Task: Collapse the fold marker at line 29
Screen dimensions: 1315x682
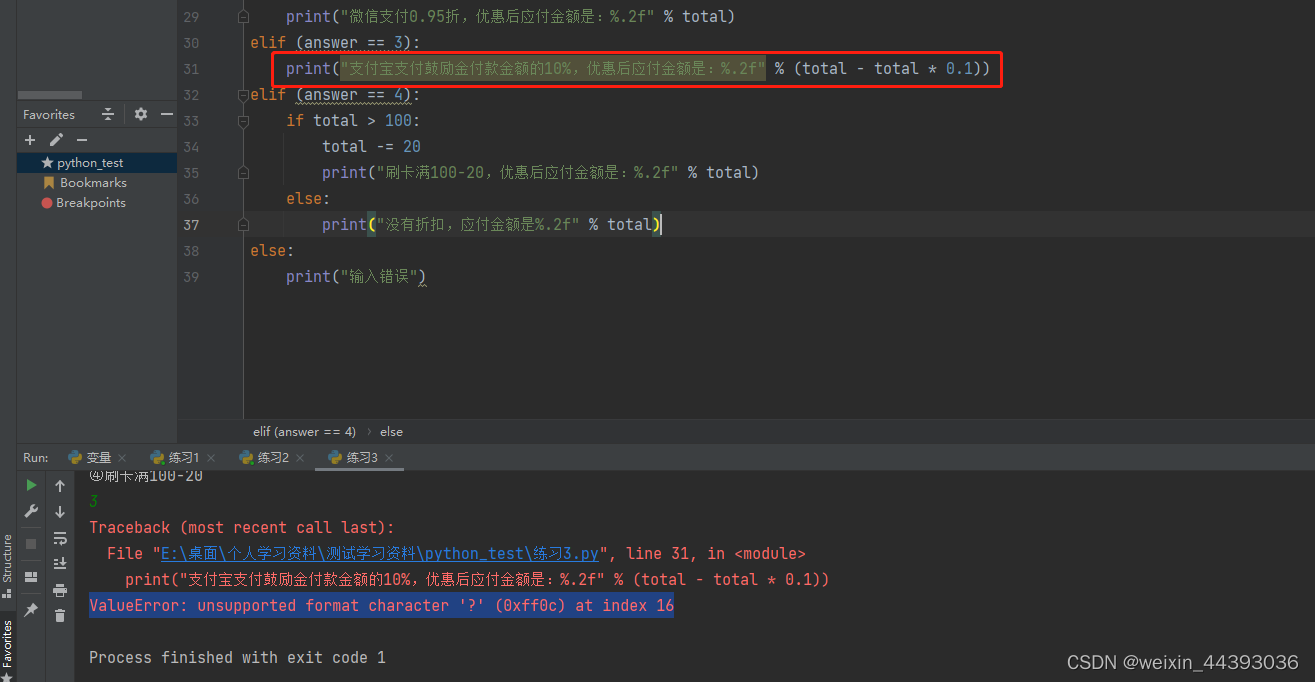Action: pos(242,17)
